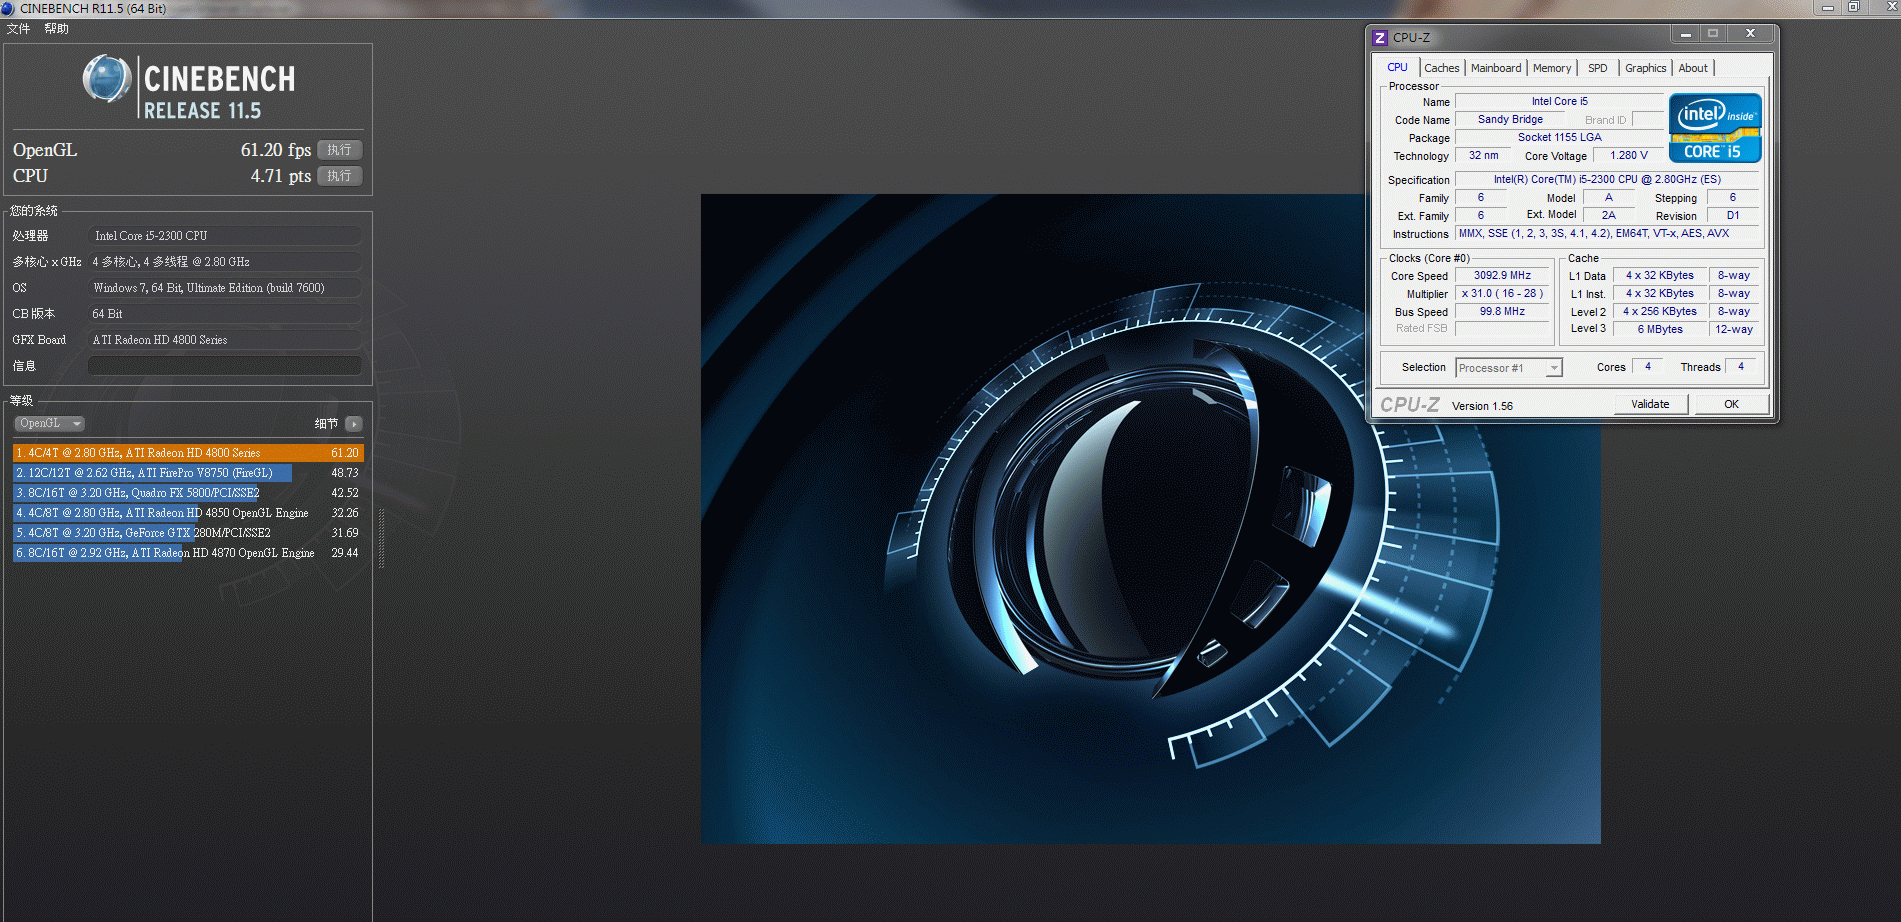This screenshot has width=1901, height=922.
Task: Click the CB version field 64 Bit
Action: (x=225, y=314)
